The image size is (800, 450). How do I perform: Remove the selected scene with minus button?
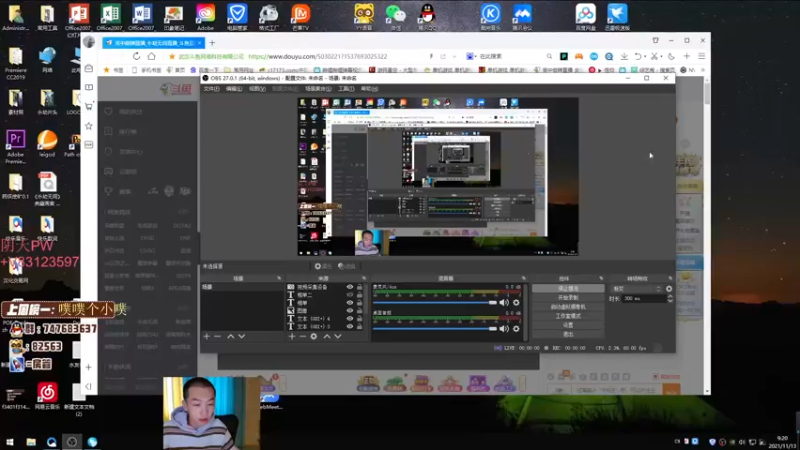pos(218,336)
